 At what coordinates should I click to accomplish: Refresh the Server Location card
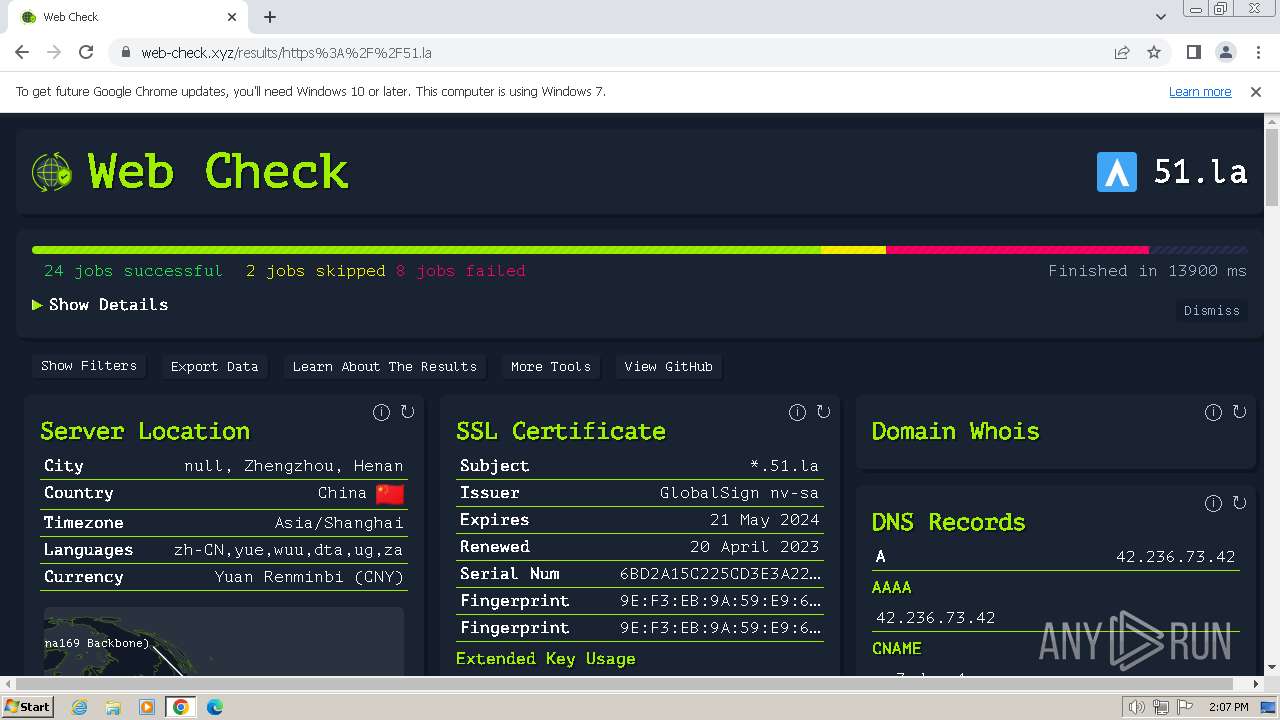407,412
